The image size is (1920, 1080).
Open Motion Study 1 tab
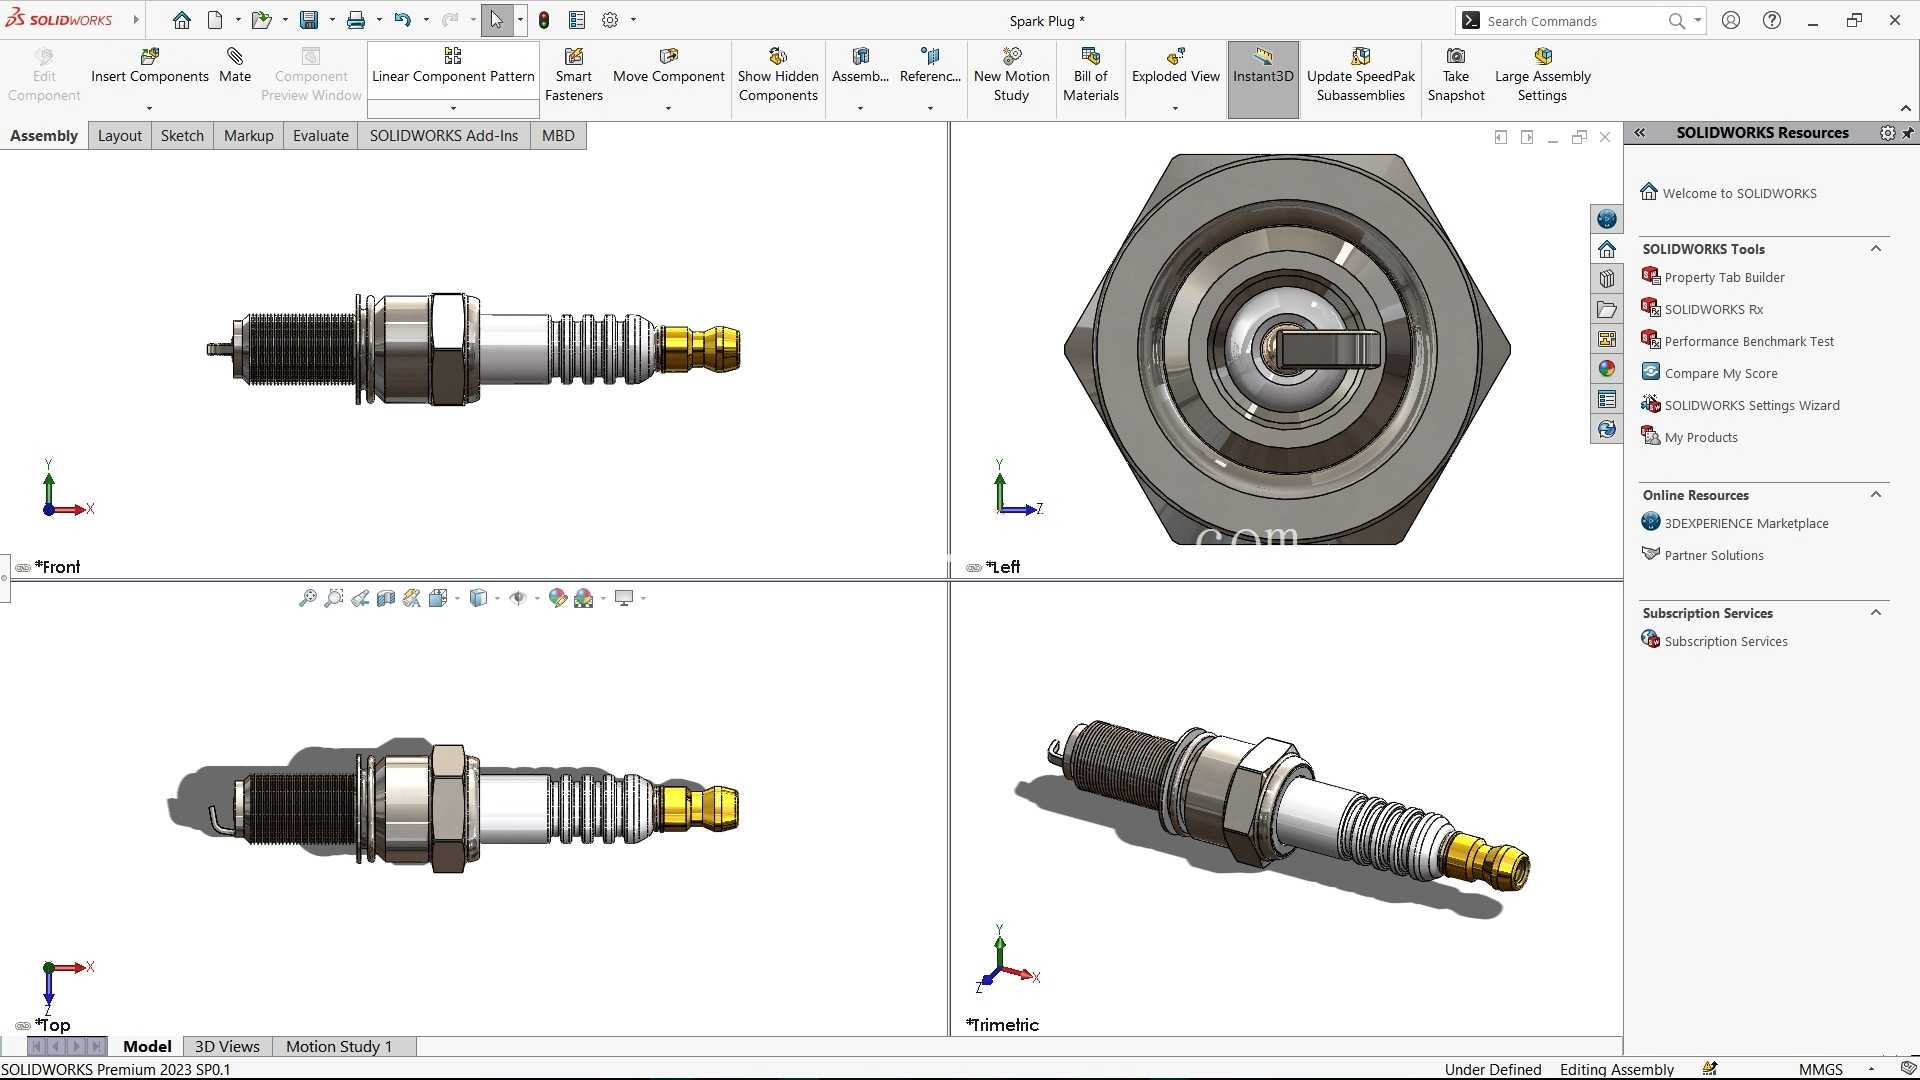pyautogui.click(x=339, y=1047)
